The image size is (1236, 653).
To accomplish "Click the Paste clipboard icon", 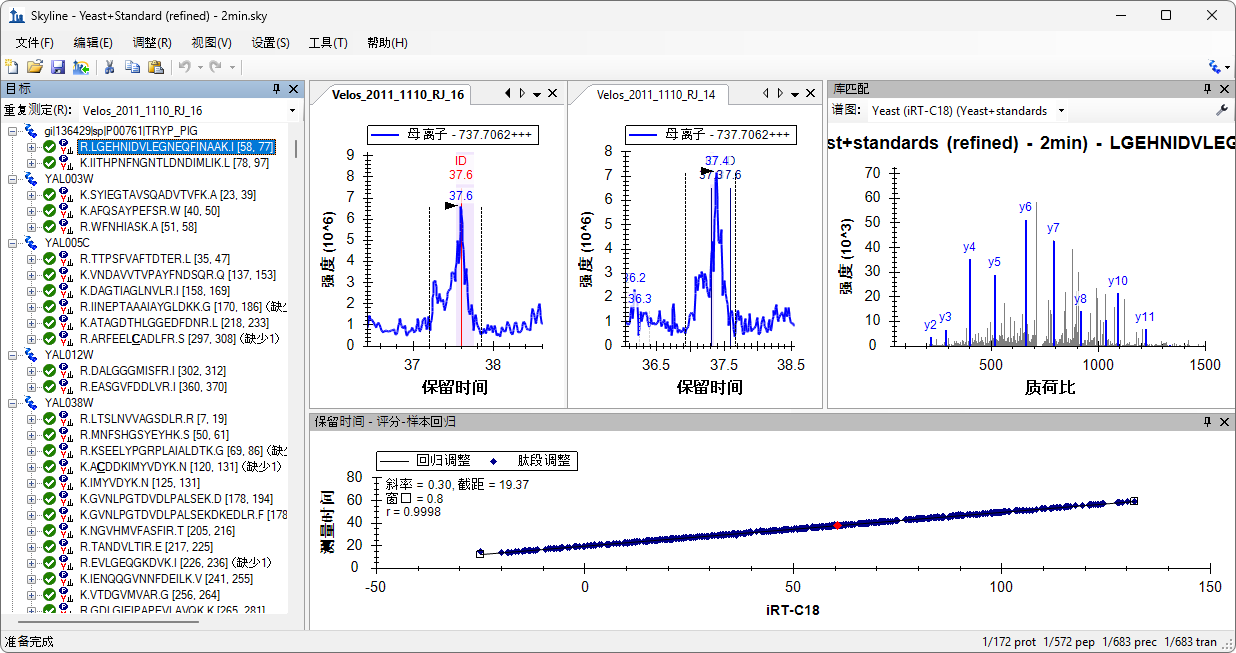I will (x=155, y=67).
